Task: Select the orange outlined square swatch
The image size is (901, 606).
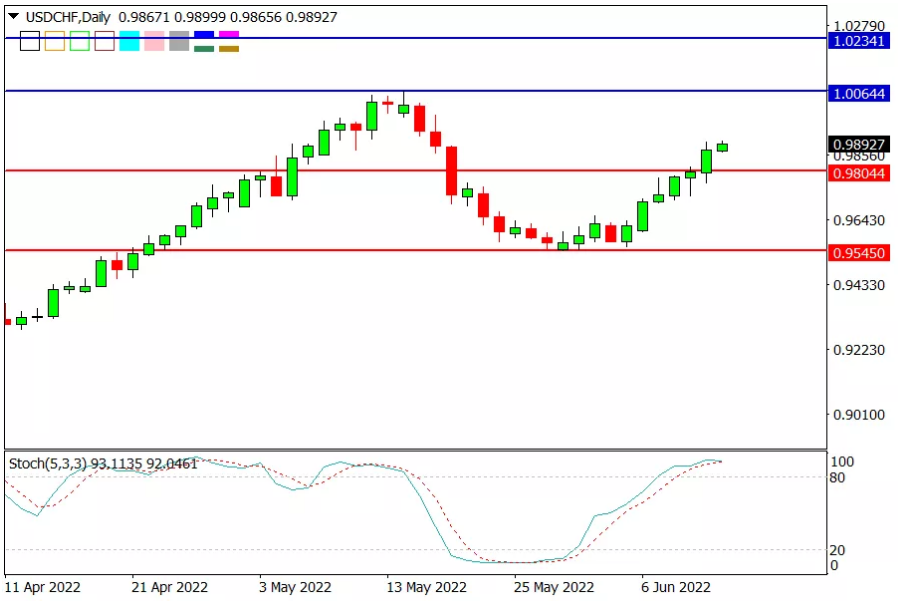Action: tap(55, 41)
